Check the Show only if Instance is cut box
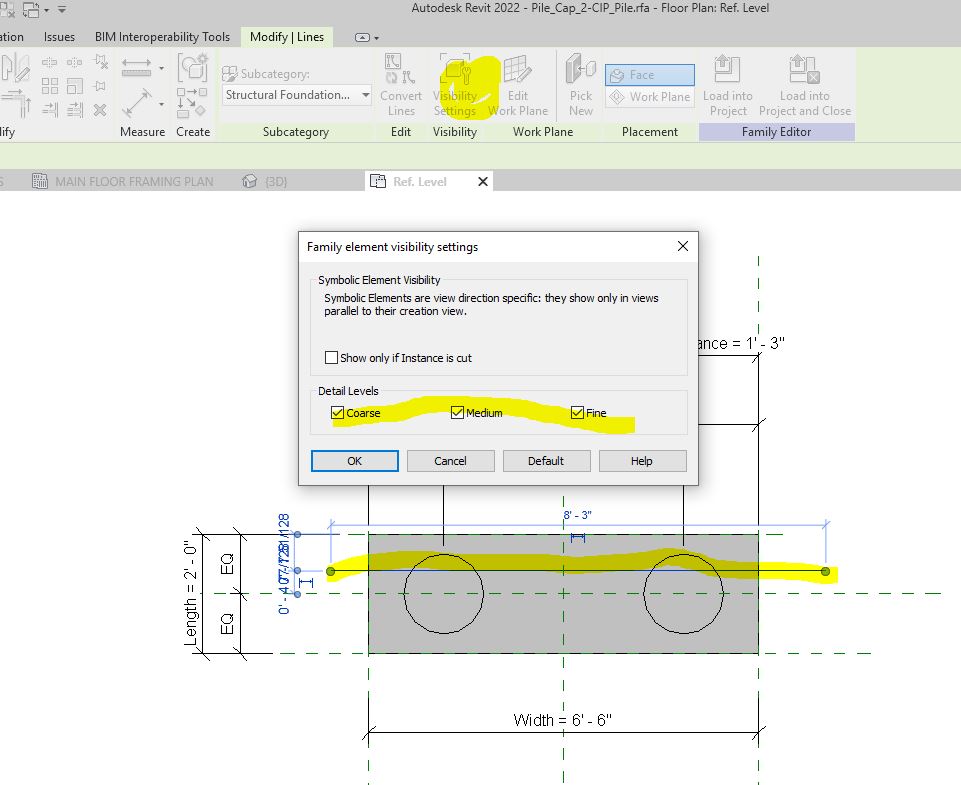961x785 pixels. click(331, 358)
